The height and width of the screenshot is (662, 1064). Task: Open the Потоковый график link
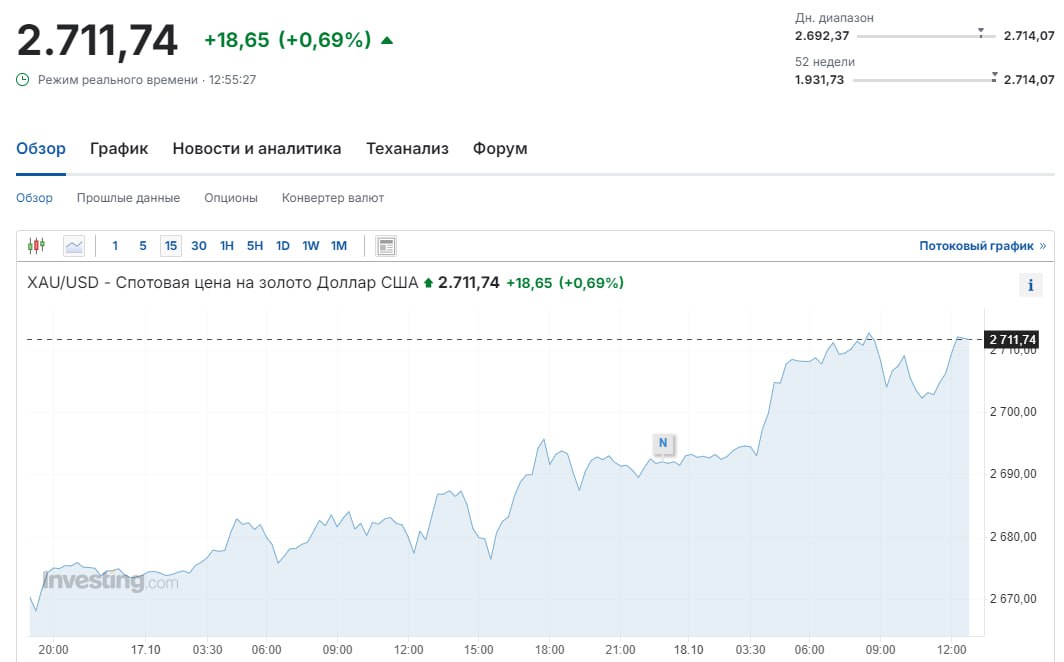[982, 246]
